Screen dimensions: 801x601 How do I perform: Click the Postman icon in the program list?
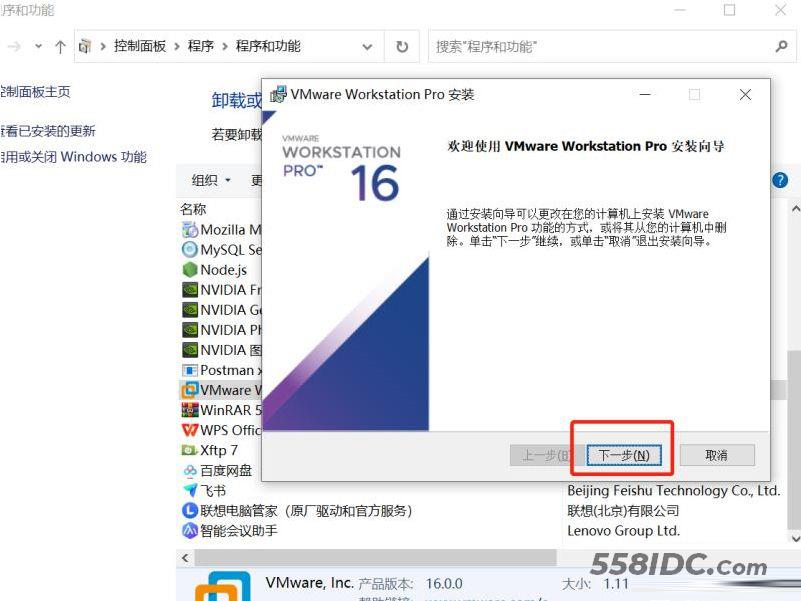(190, 370)
